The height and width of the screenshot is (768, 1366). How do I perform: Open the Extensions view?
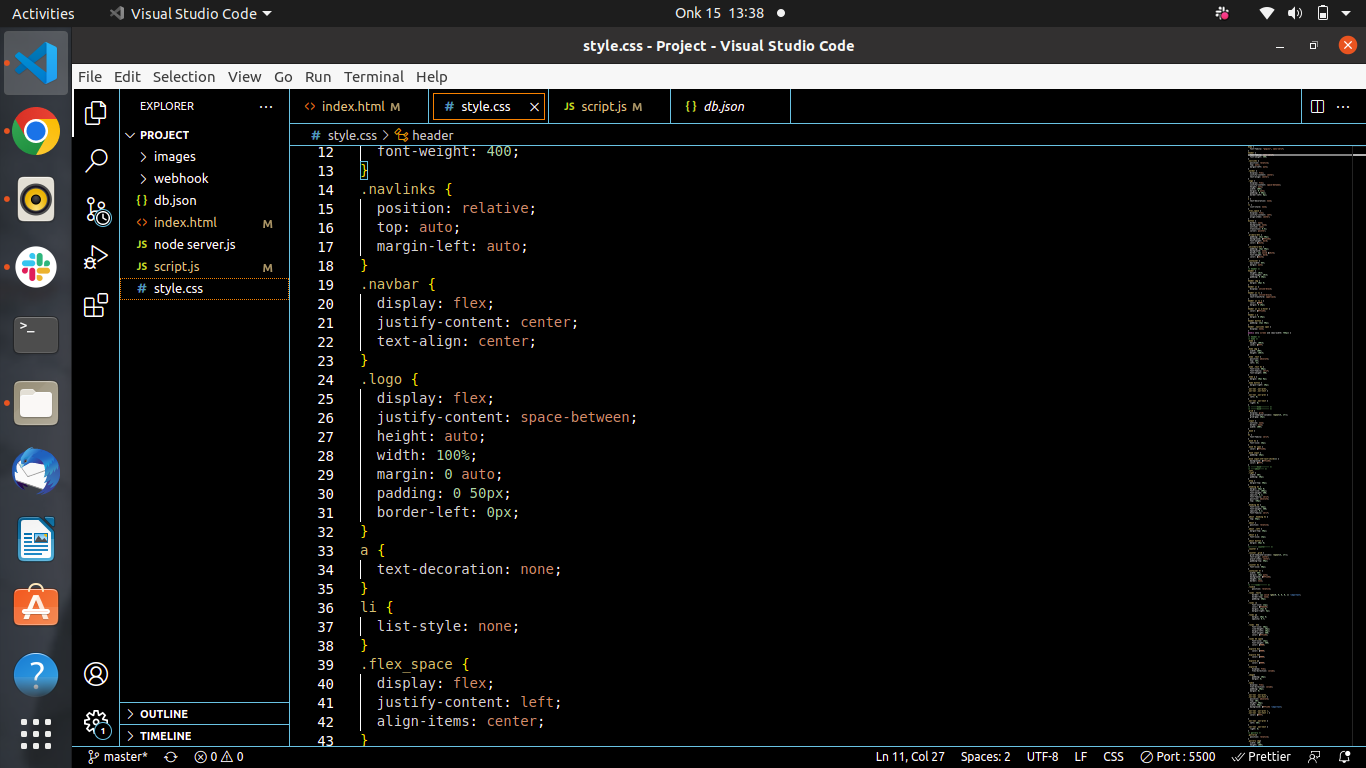96,306
